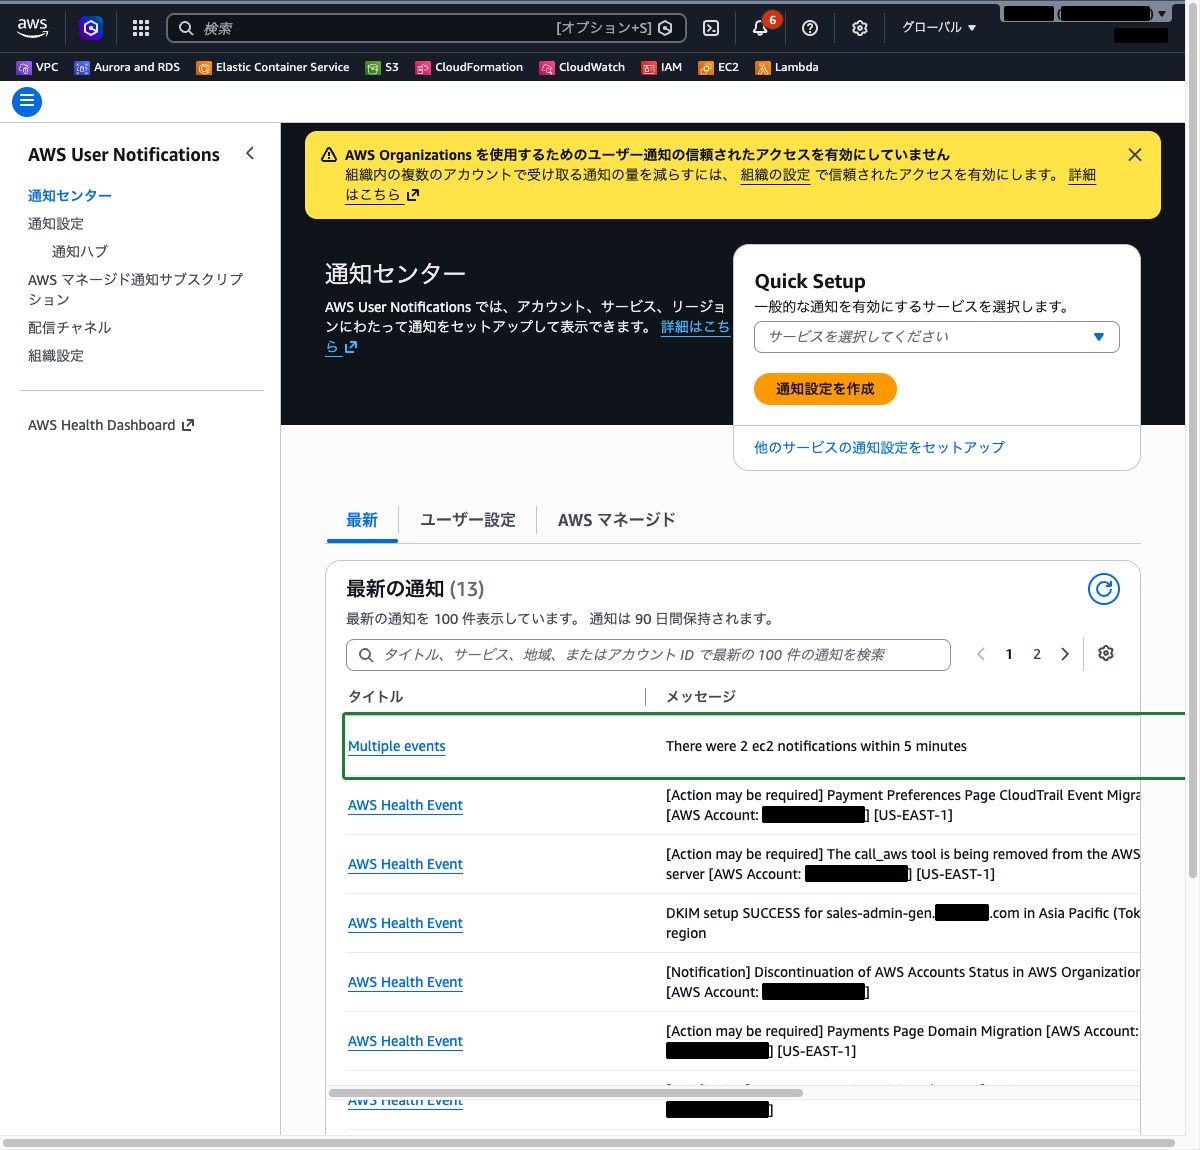Expand the サービスを選択してください dropdown
This screenshot has height=1150, width=1200.
(x=937, y=337)
